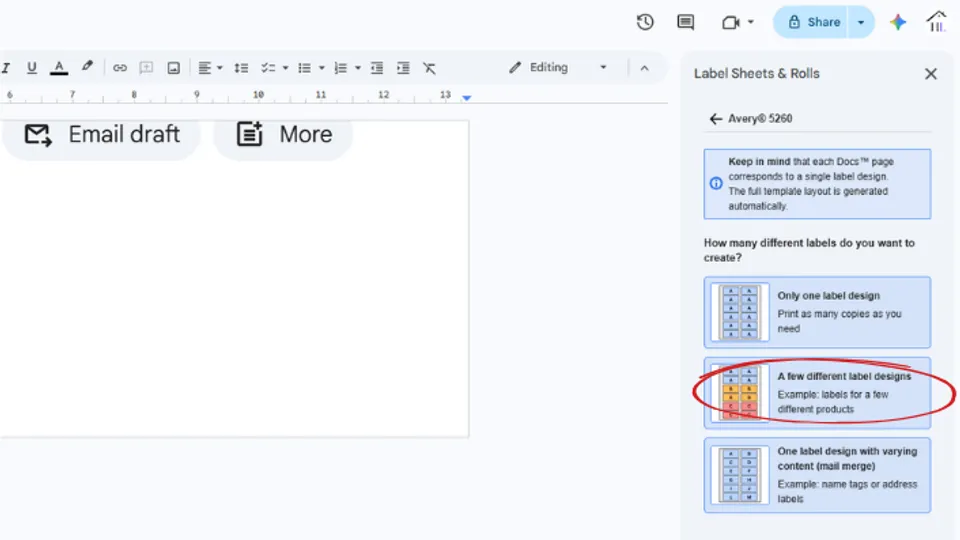Screen dimensions: 960x540
Task: Insert a checklist
Action: (268, 68)
